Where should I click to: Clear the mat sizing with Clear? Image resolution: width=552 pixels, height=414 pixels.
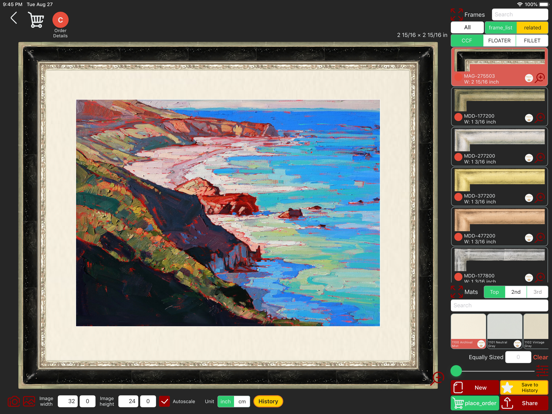click(x=540, y=357)
